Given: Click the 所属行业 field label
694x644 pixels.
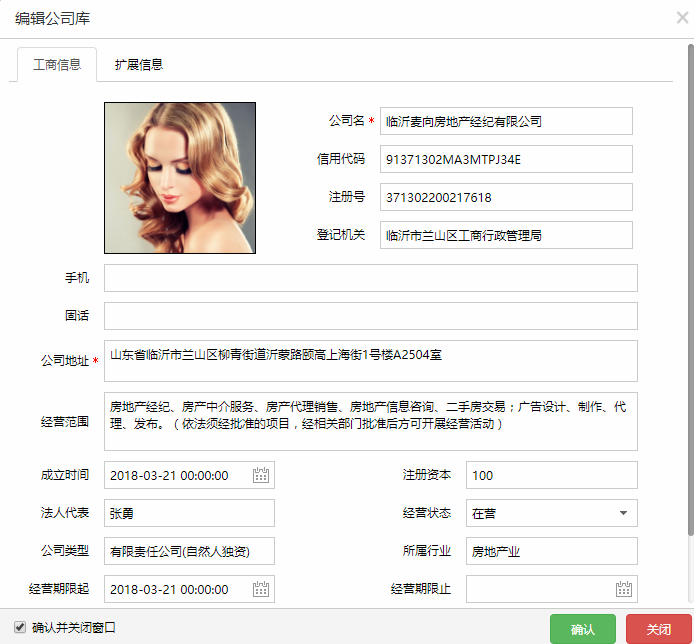Looking at the screenshot, I should [427, 551].
